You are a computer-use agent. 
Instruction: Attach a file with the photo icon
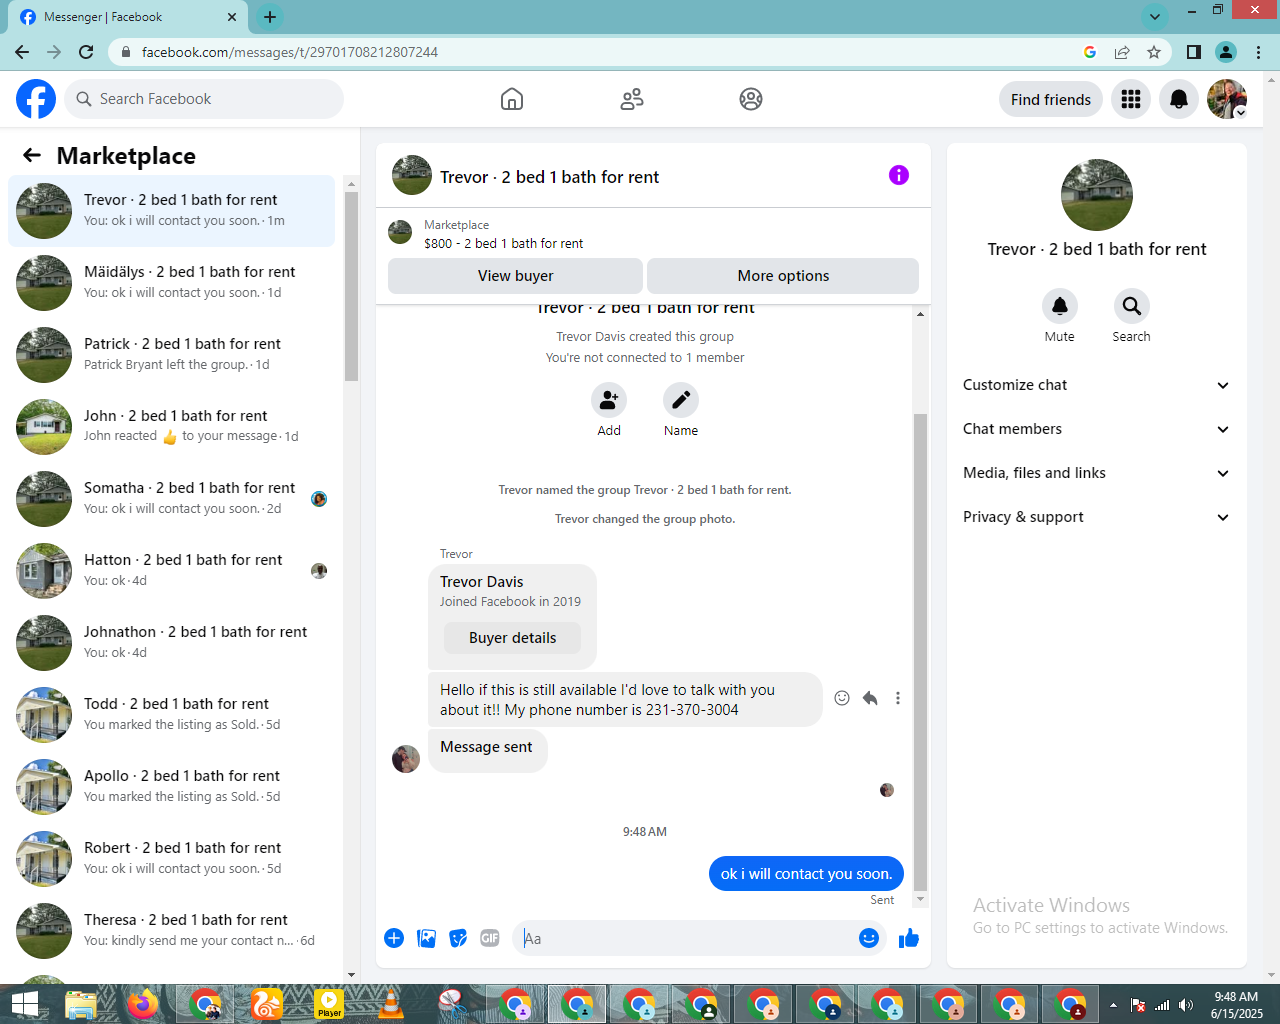(x=426, y=938)
